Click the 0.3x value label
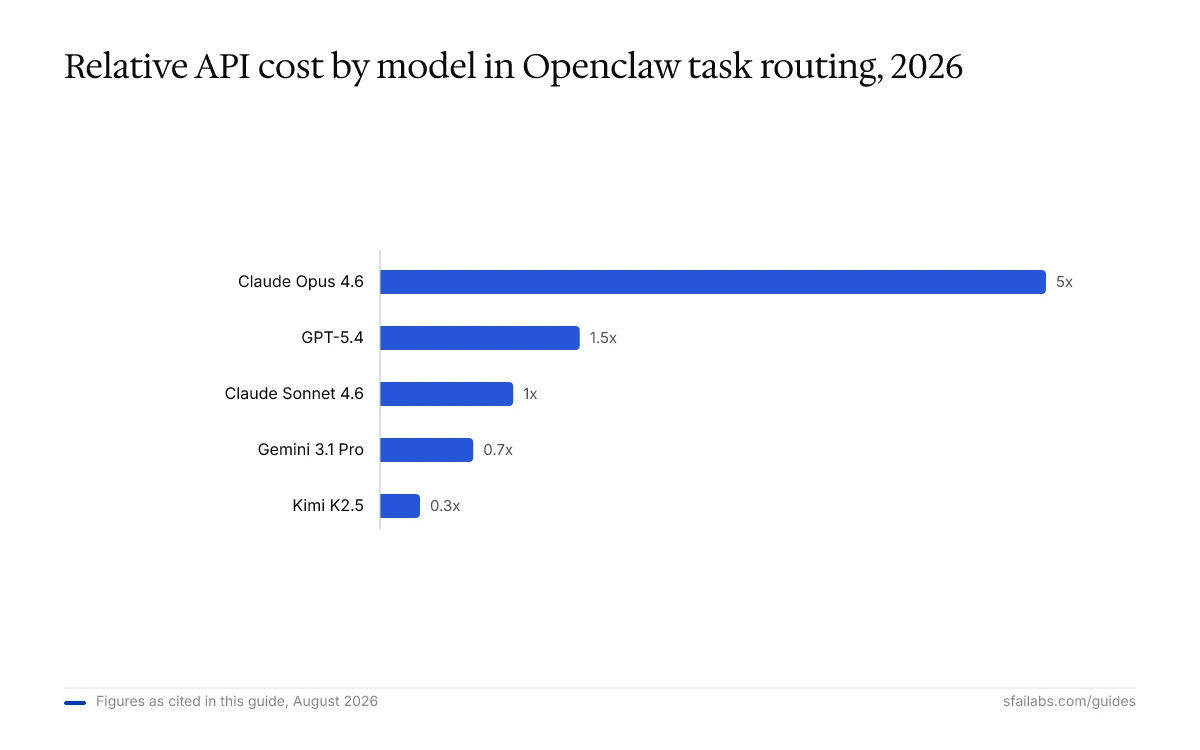Image resolution: width=1200 pixels, height=750 pixels. coord(445,506)
